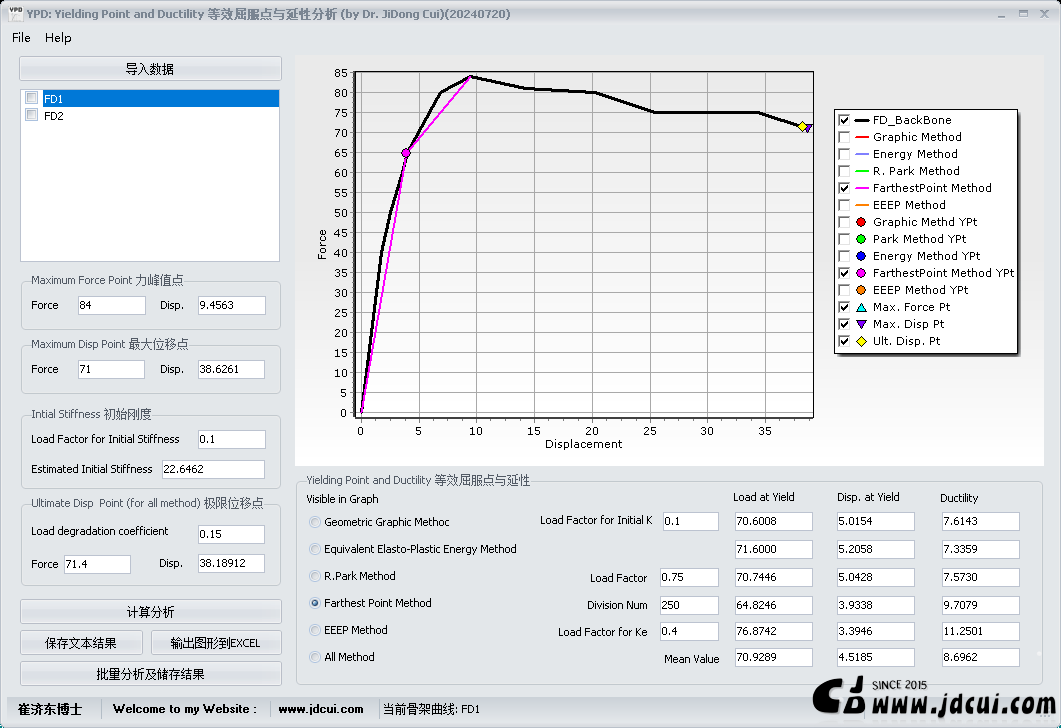This screenshot has height=728, width=1061.
Task: Click the Maximum Disp Point Disp. field
Action: pos(231,369)
